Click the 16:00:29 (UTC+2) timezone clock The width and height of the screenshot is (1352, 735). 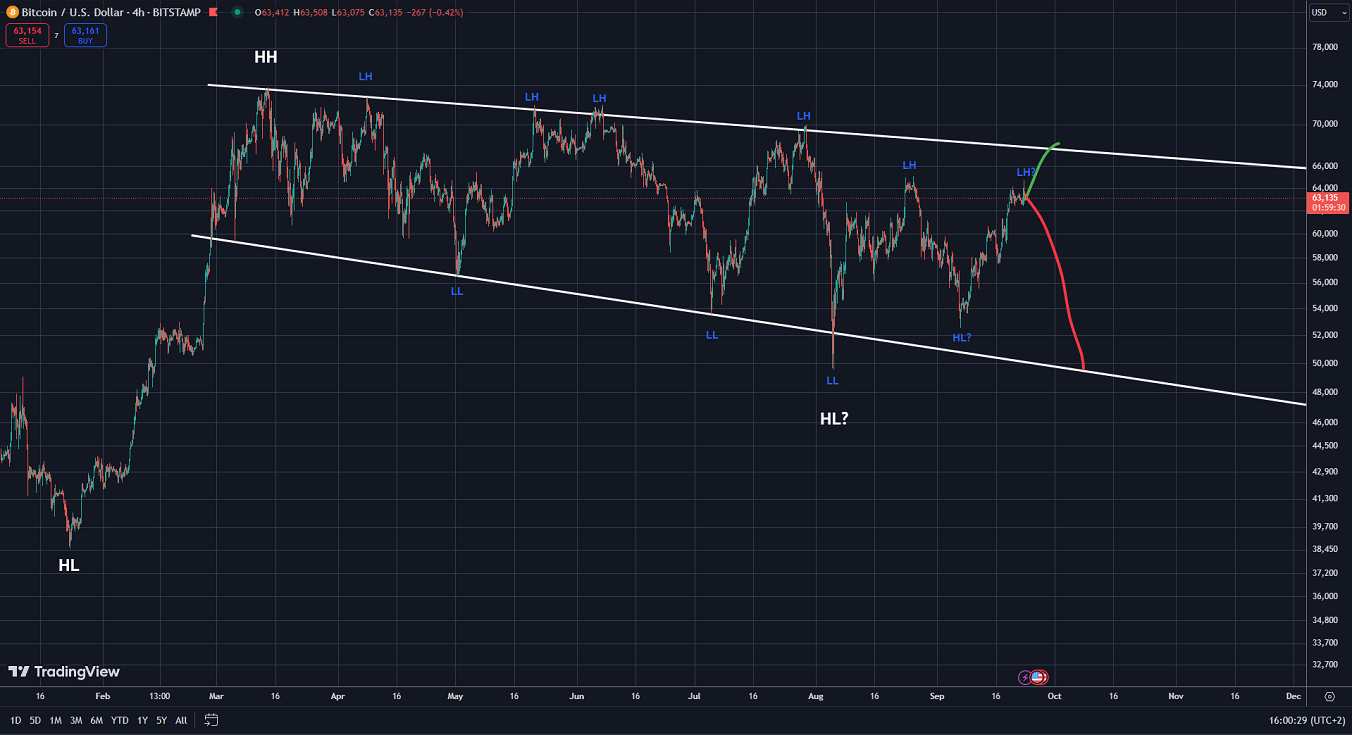pos(1307,720)
